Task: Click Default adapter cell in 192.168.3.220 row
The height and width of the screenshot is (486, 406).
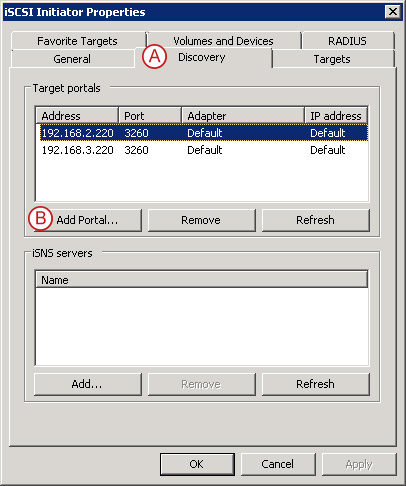Action: point(205,150)
